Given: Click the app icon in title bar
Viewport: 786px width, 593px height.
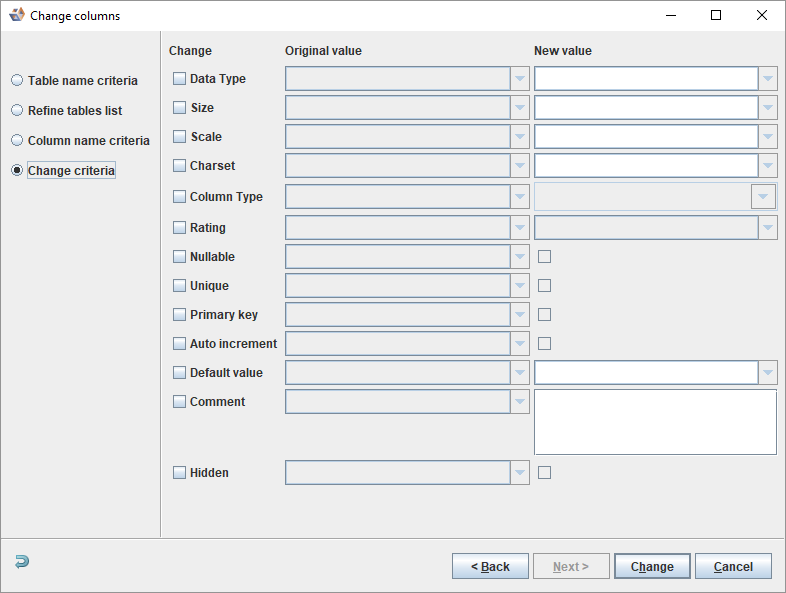Looking at the screenshot, I should point(16,15).
